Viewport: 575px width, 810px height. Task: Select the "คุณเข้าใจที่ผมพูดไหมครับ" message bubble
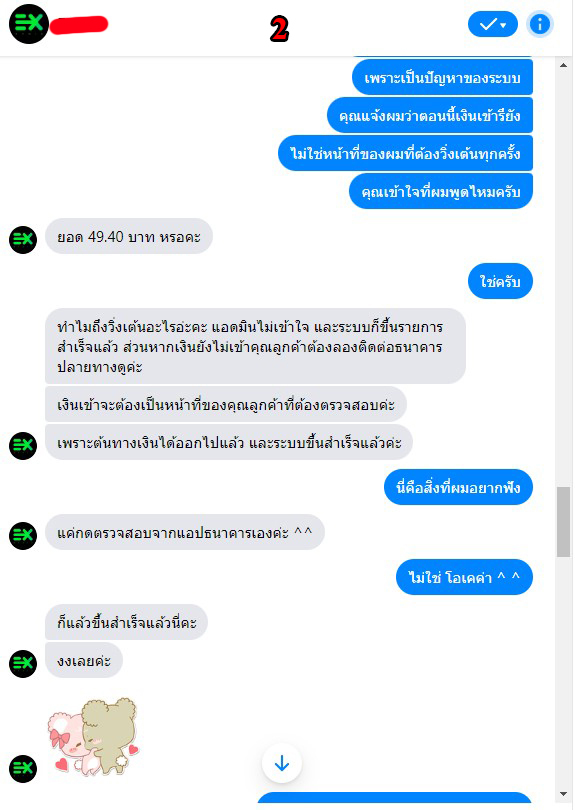(x=441, y=192)
